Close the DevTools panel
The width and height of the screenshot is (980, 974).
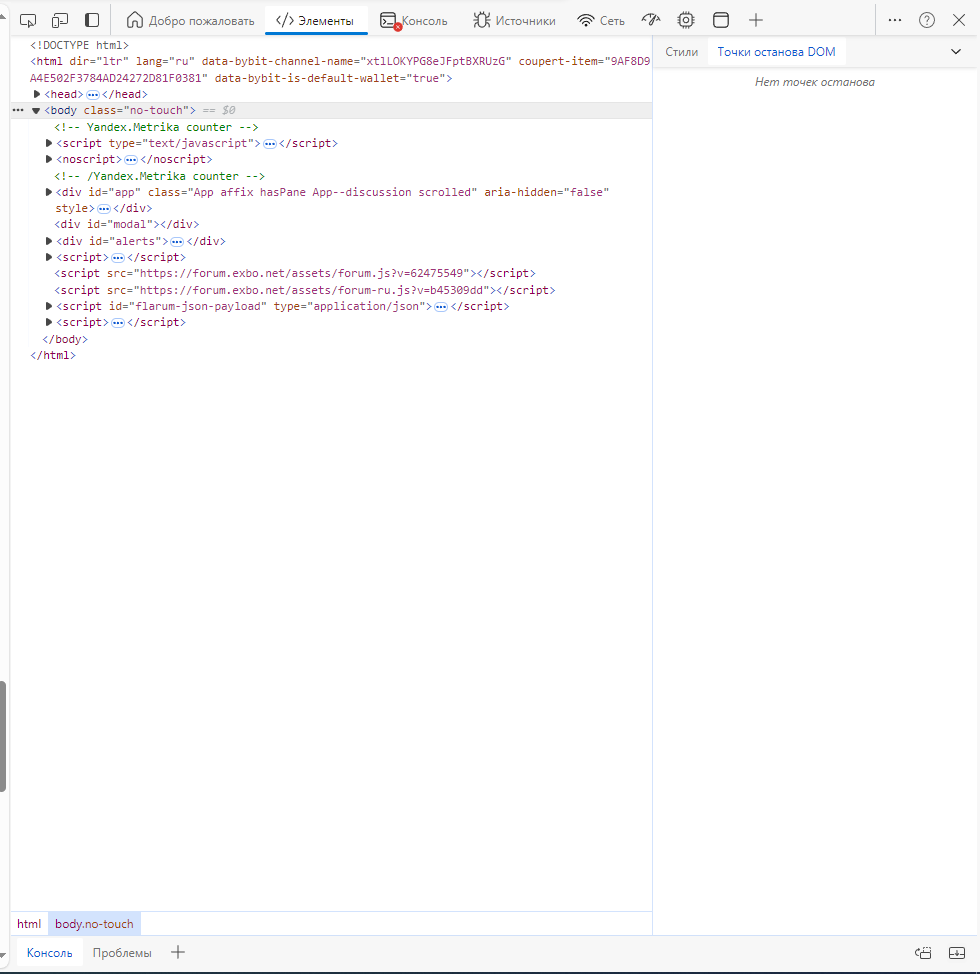(959, 21)
